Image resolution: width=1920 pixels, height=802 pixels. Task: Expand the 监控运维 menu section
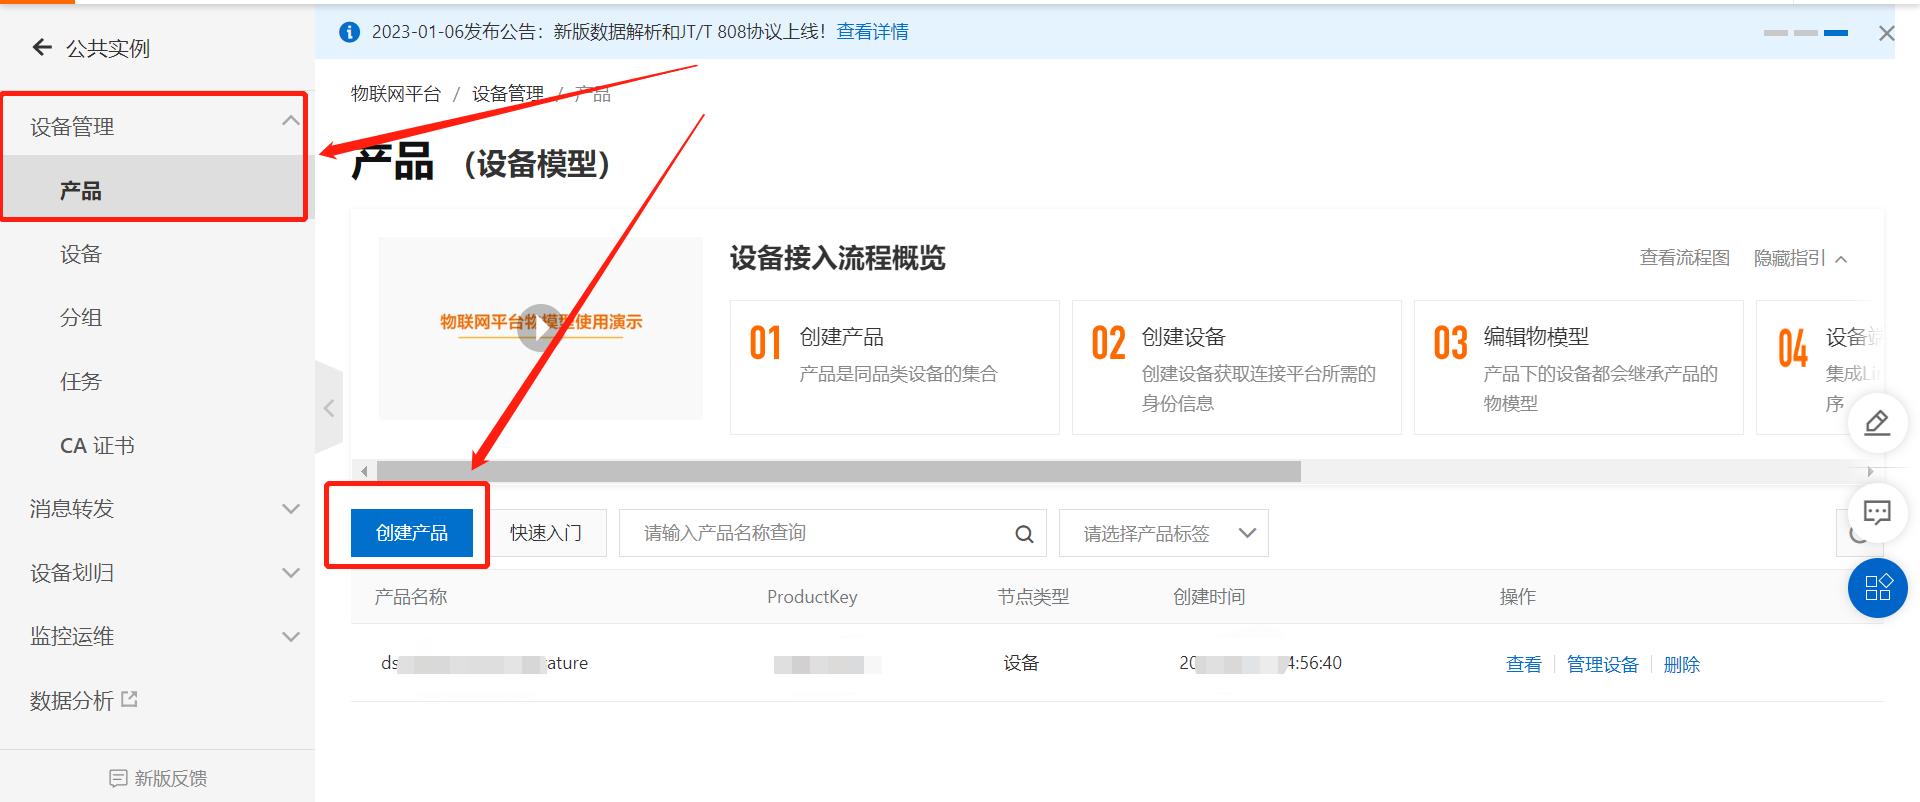coord(291,637)
